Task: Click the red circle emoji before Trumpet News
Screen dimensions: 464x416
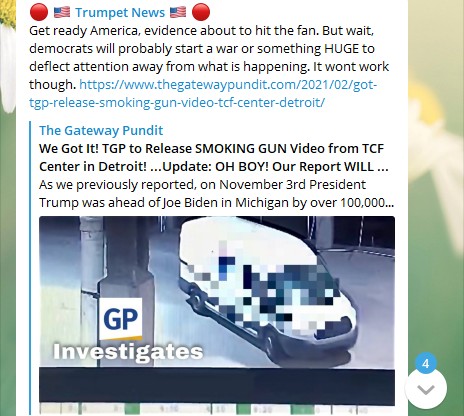Action: coord(39,12)
